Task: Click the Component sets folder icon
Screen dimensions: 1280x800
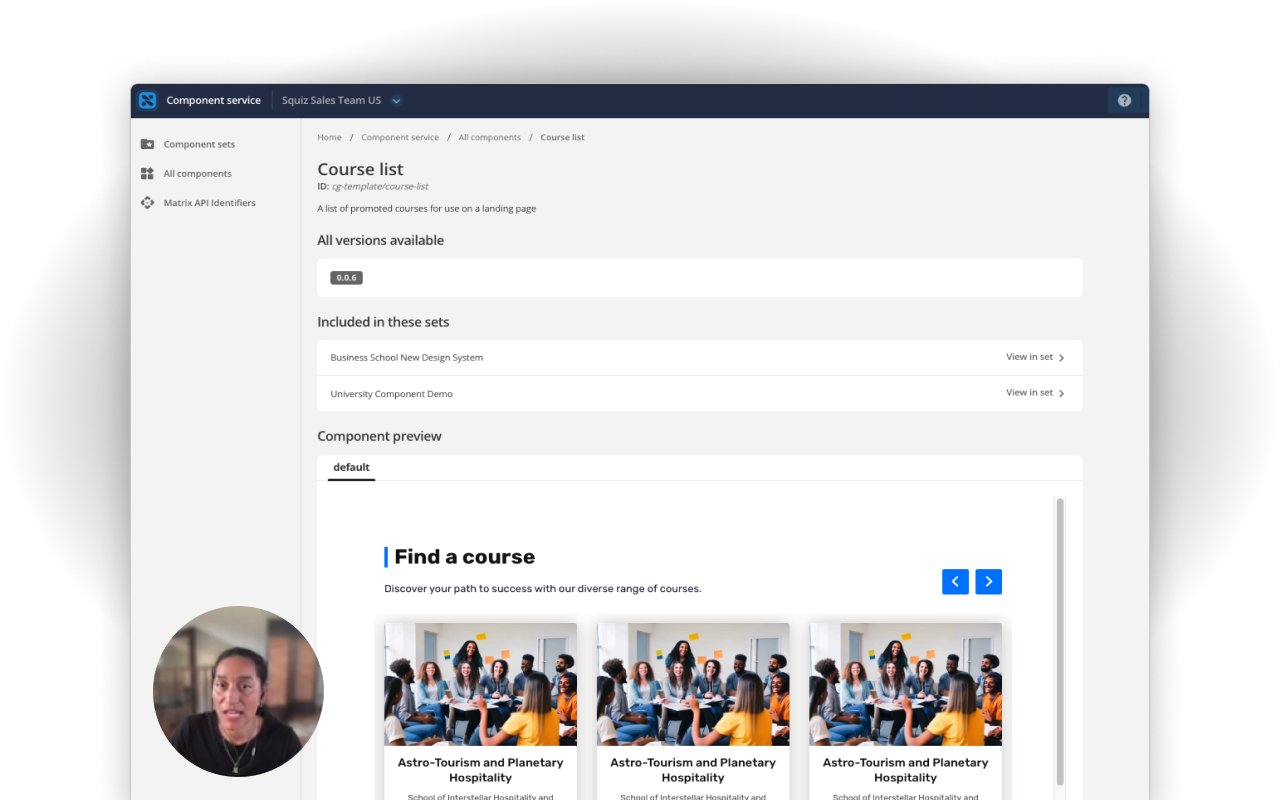Action: click(x=148, y=144)
